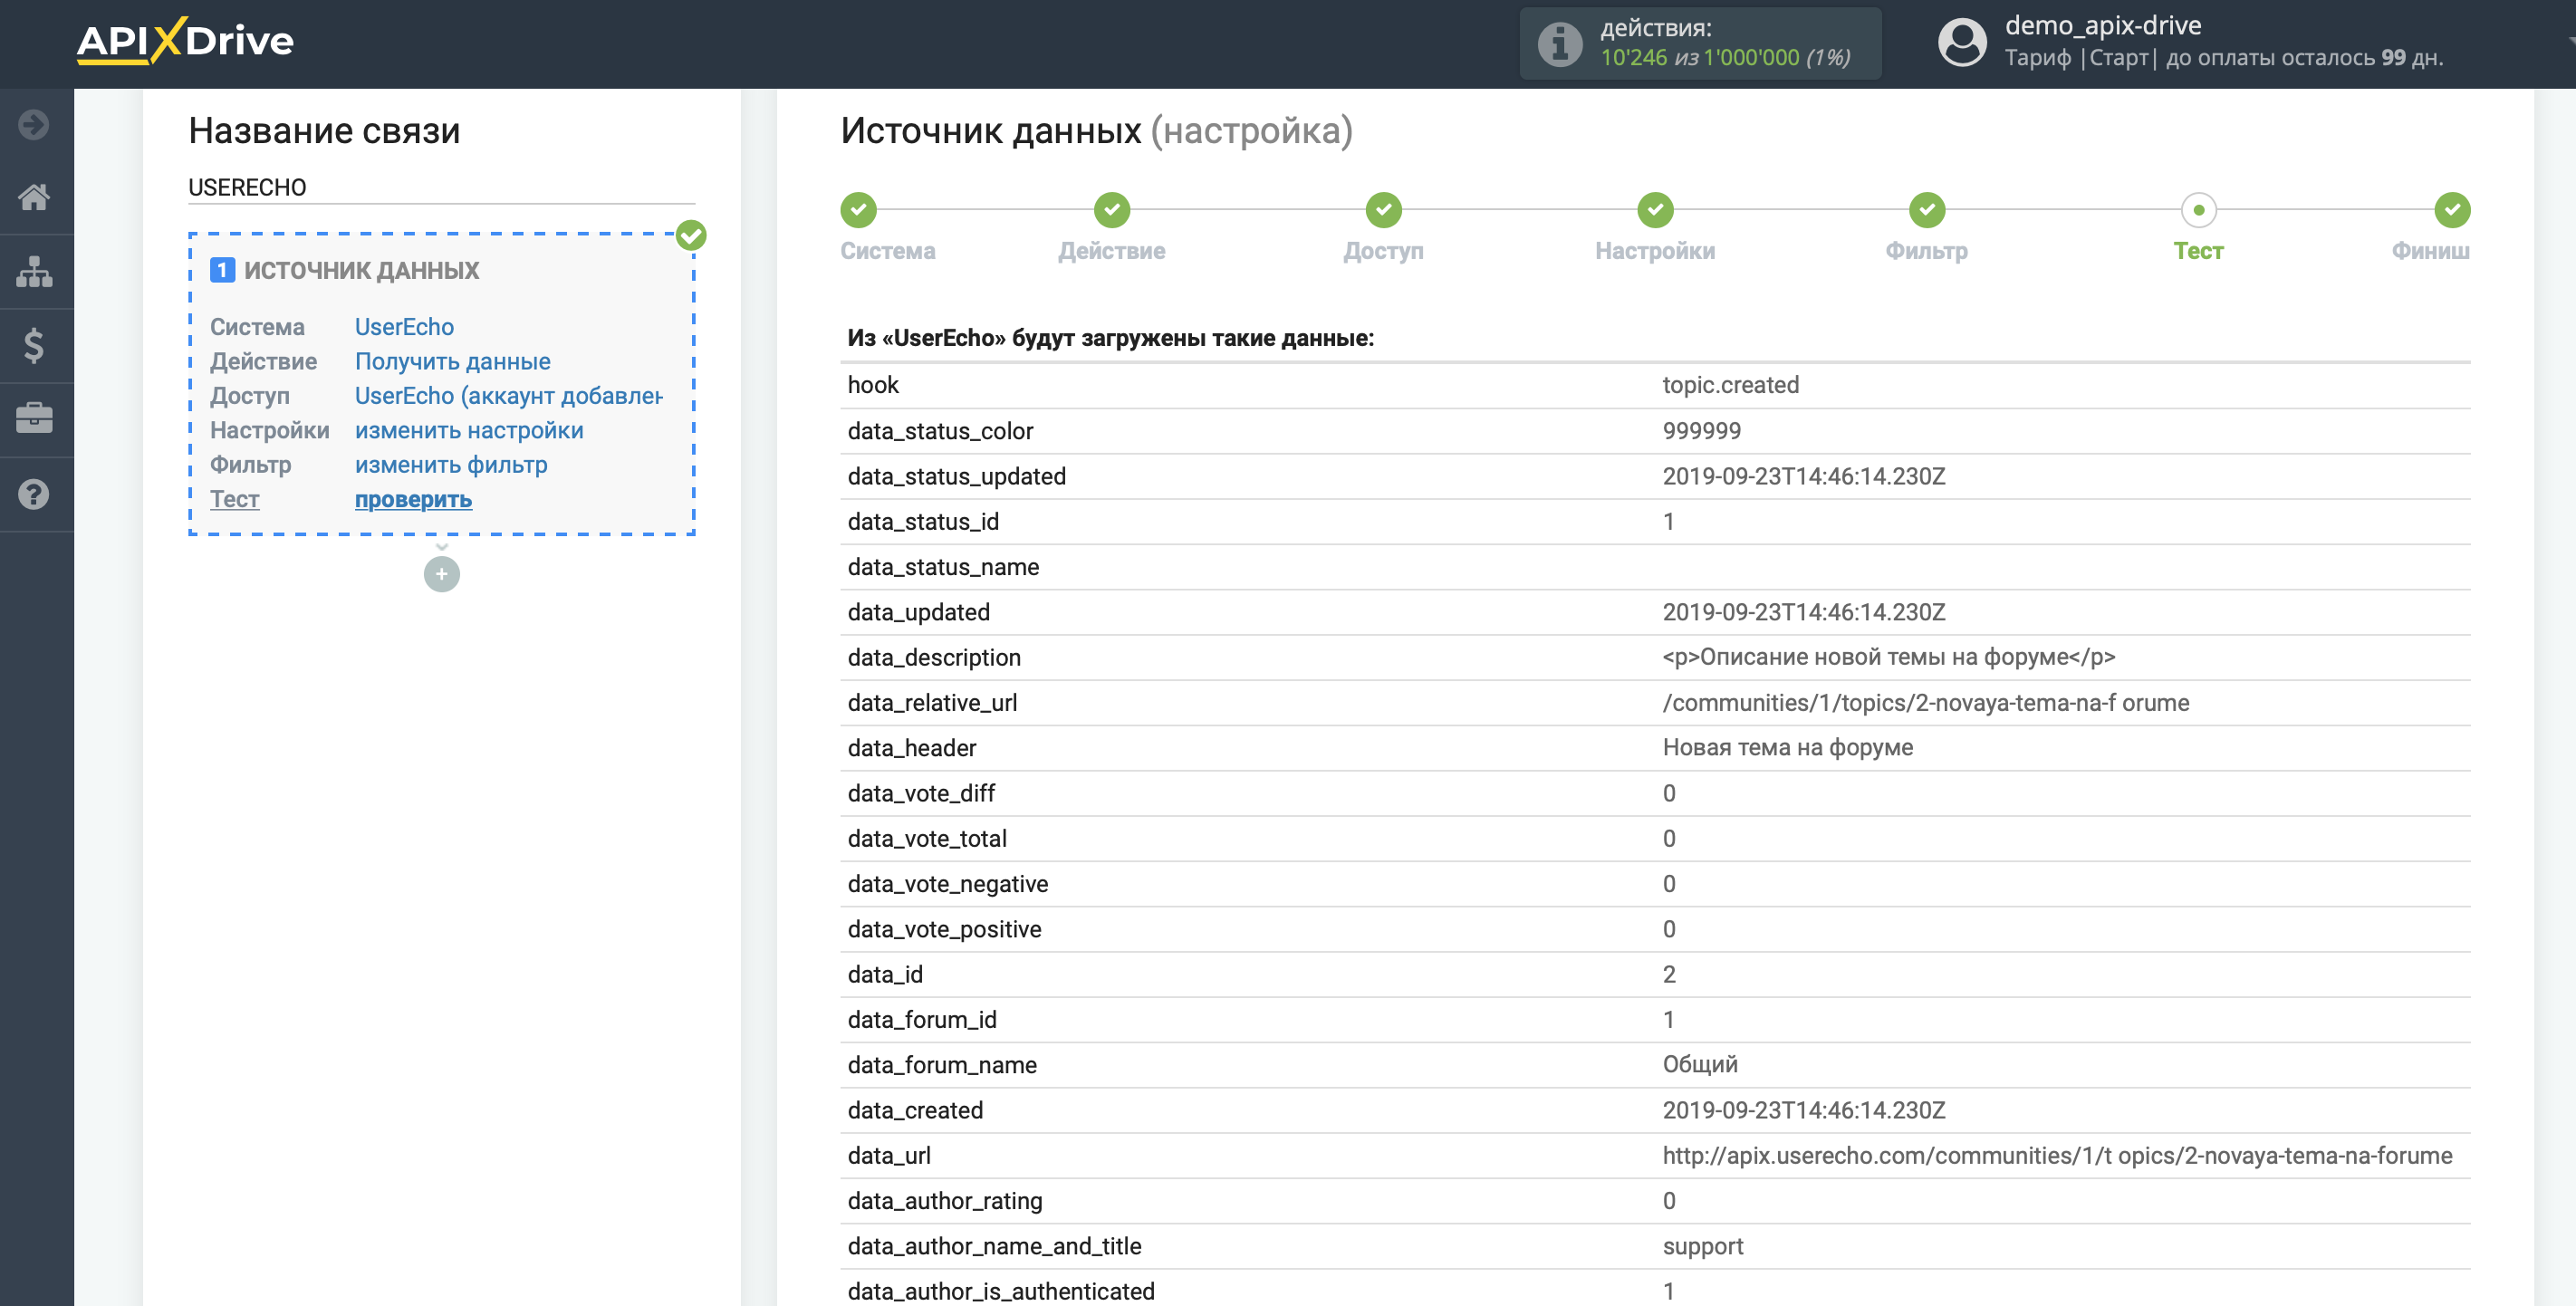Click the actions counter 10'246 из 1'000'000
Image resolution: width=2576 pixels, height=1306 pixels.
pos(1725,58)
